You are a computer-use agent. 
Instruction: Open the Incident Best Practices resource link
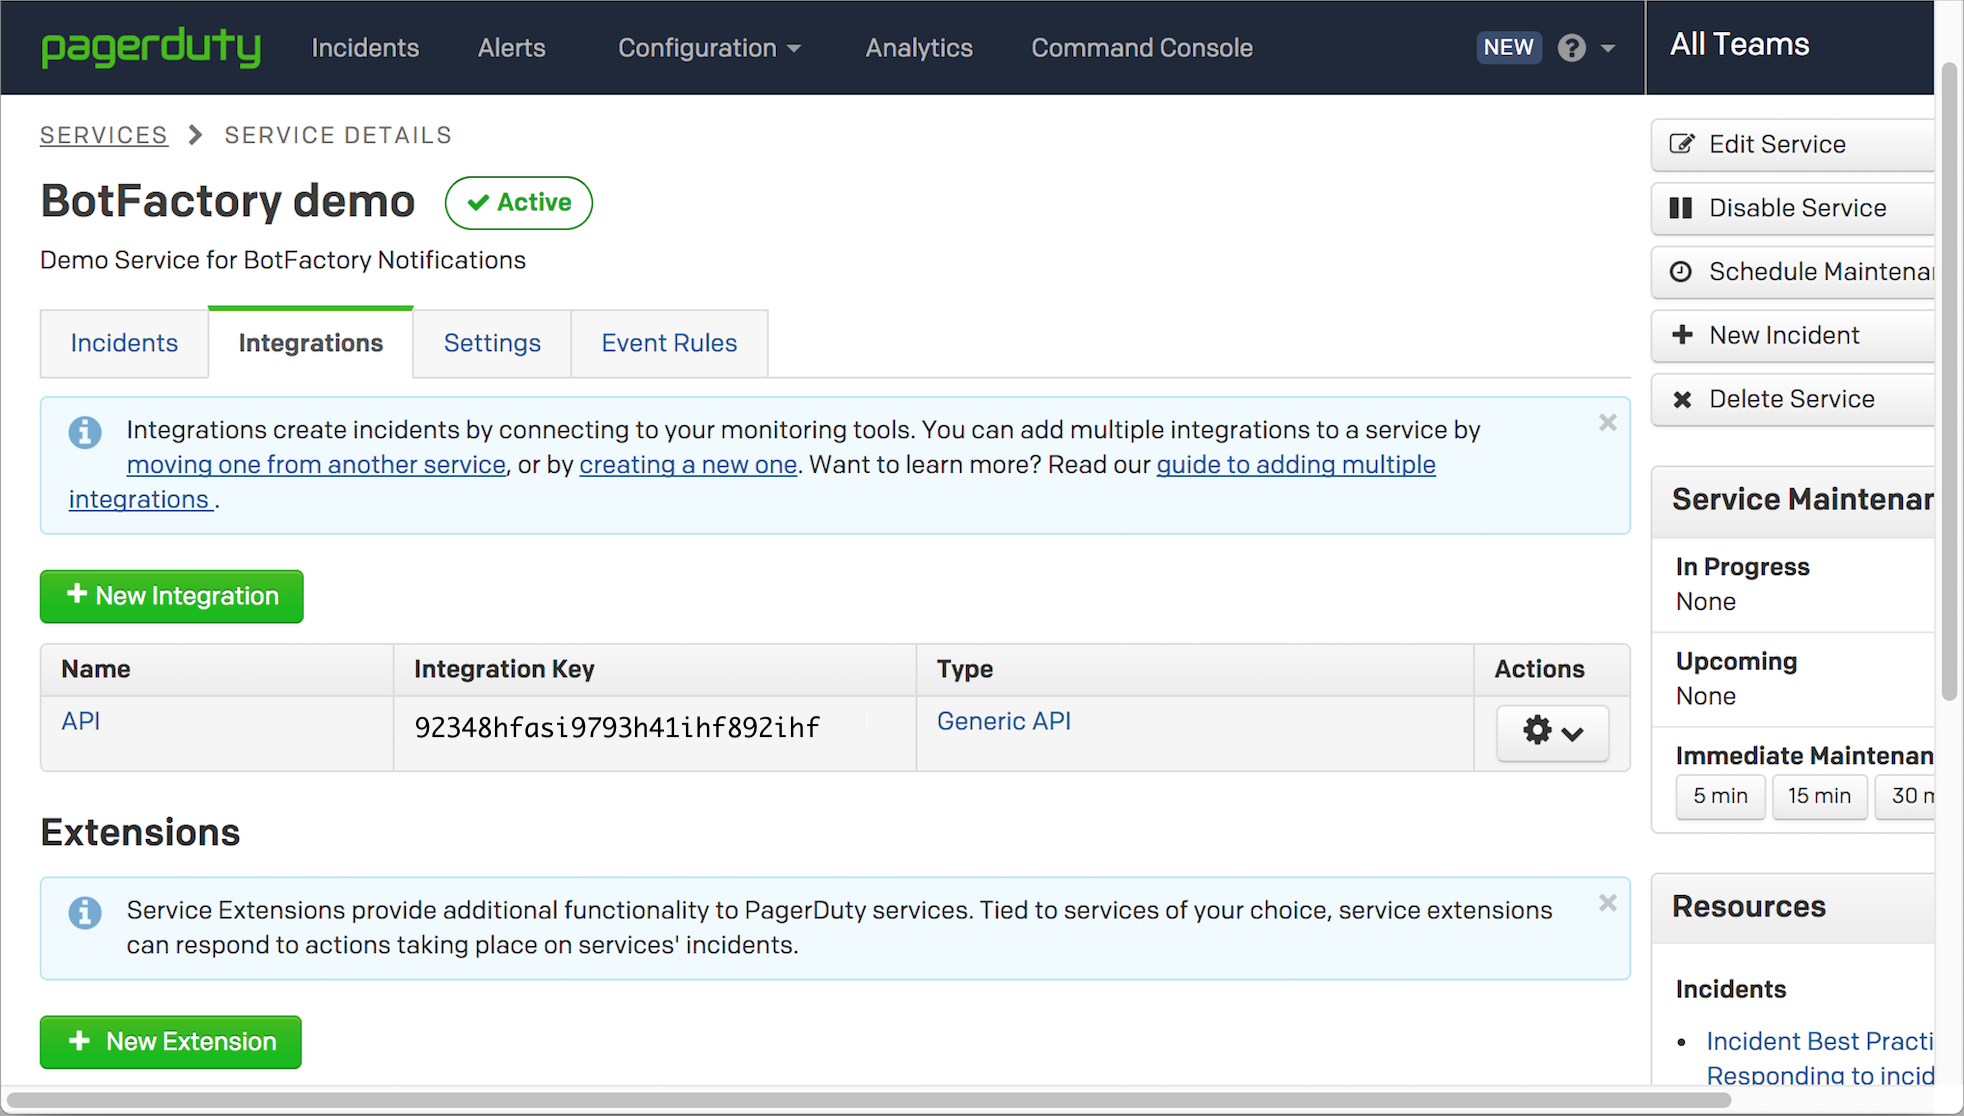click(1820, 1041)
